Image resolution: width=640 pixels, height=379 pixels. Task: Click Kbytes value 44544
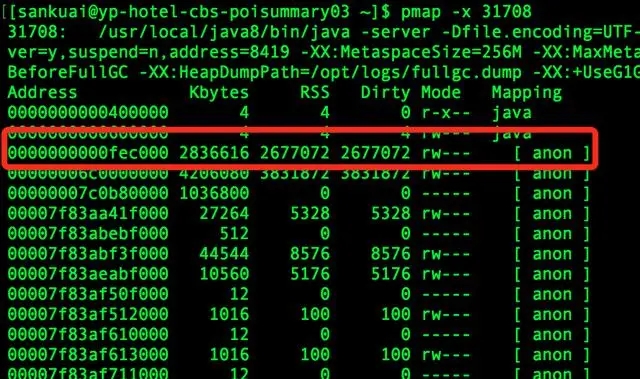point(224,254)
